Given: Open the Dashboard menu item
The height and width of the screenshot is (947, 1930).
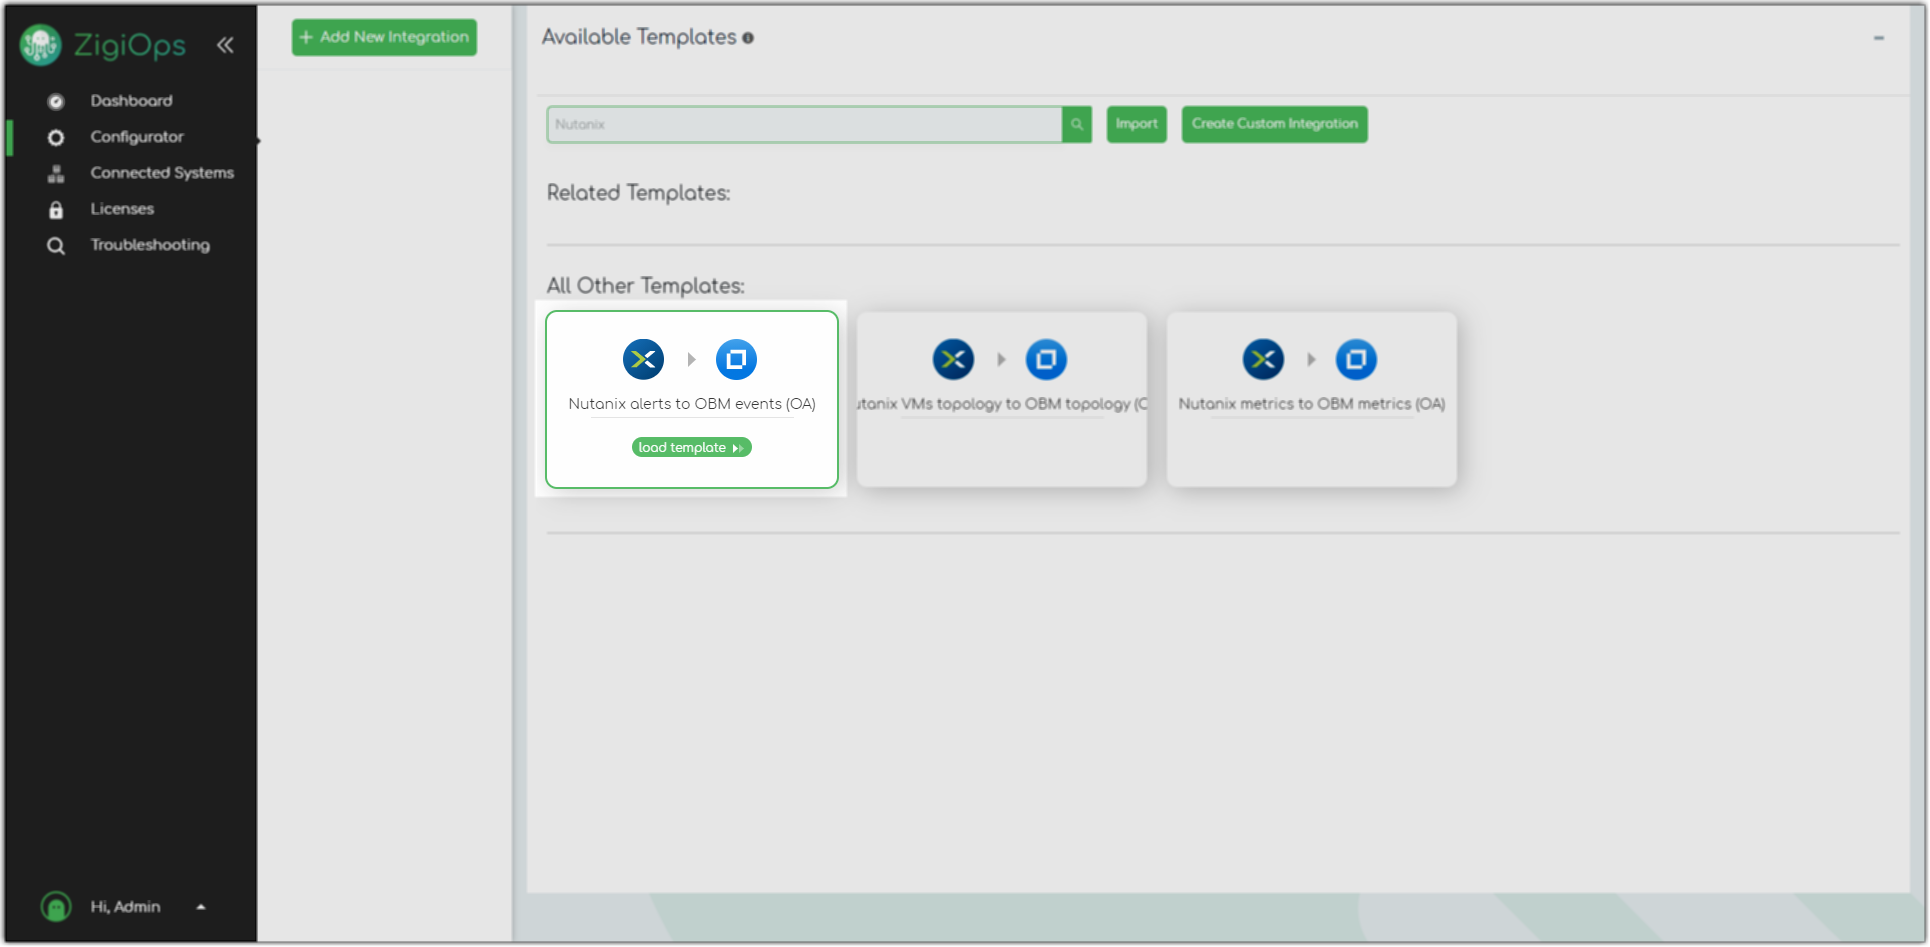Looking at the screenshot, I should [131, 101].
